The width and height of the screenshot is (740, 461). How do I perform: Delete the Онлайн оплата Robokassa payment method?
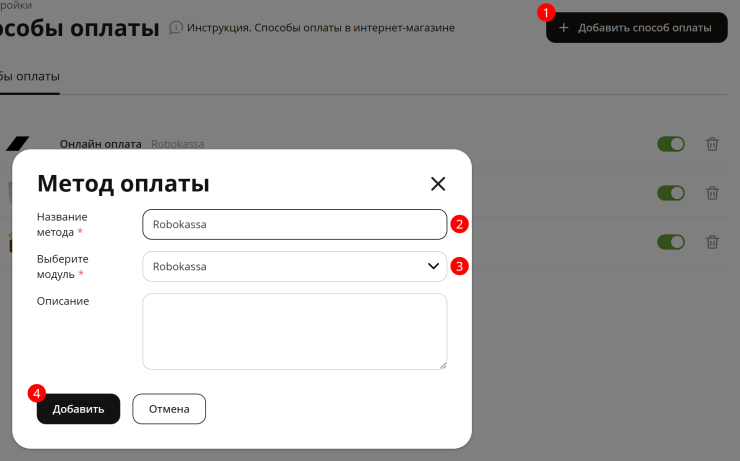[712, 144]
